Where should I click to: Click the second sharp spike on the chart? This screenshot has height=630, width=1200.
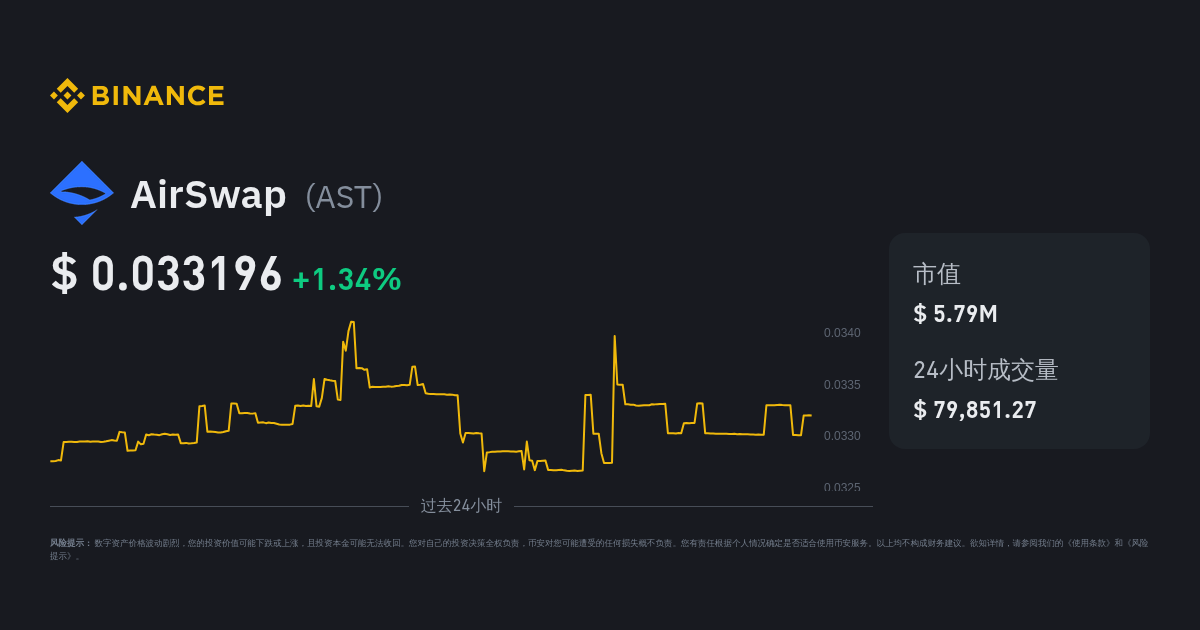614,337
